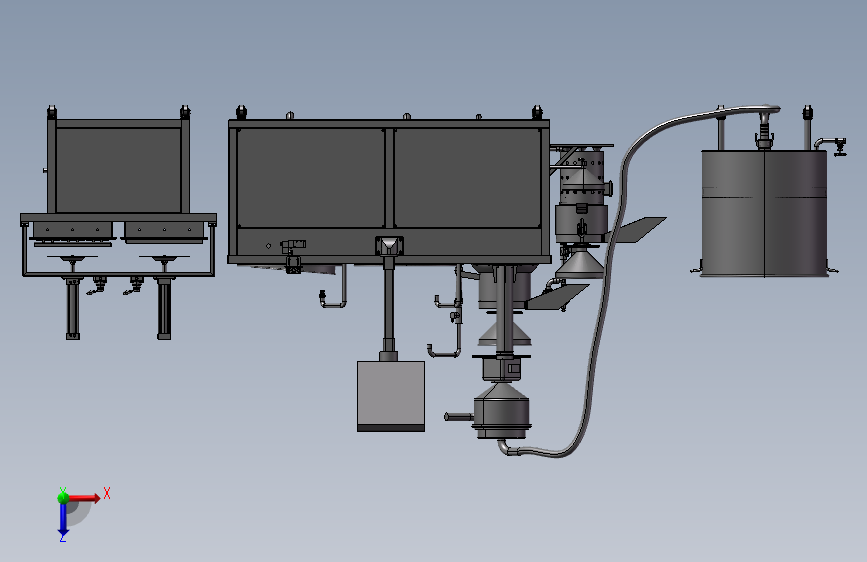867x562 pixels.
Task: Select the right support leg of the left assembly
Action: (164, 309)
